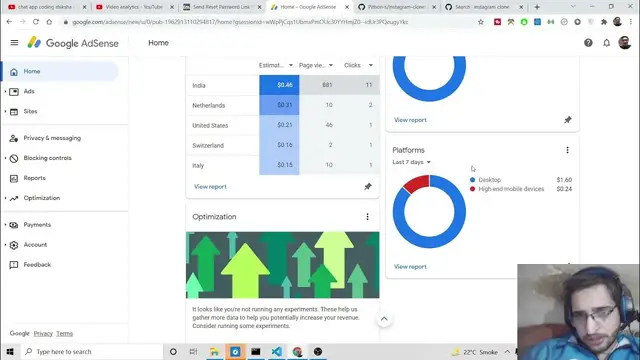Open Chrome from the taskbar

[297, 351]
